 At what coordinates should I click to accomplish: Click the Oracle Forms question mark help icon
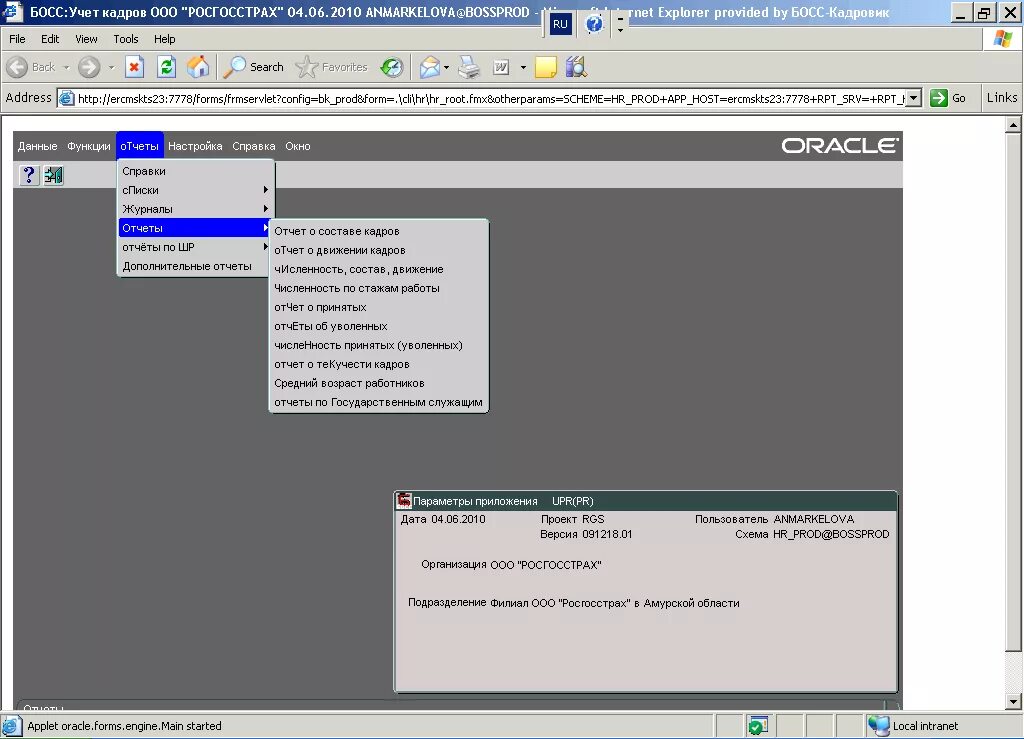(29, 175)
